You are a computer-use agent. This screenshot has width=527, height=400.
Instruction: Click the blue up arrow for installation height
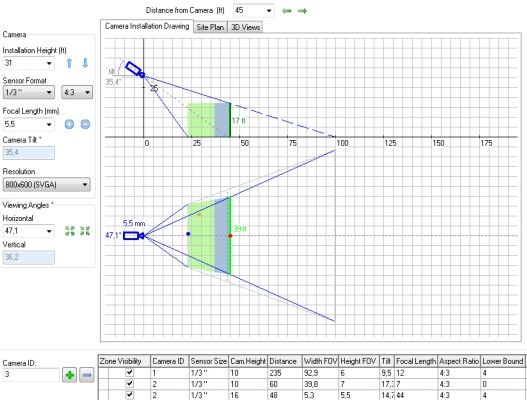pos(69,63)
